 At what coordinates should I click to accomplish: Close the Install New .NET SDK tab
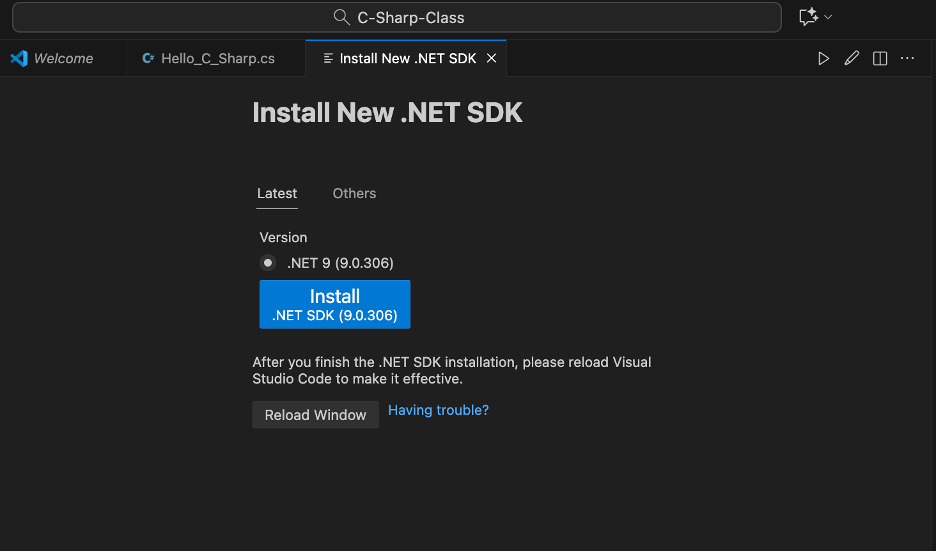tap(491, 58)
